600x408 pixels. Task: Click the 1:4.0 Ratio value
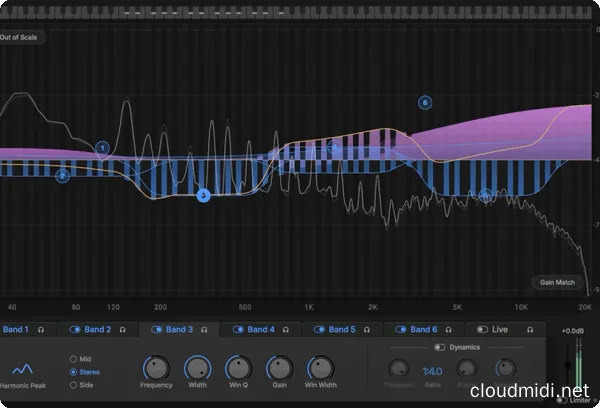click(432, 371)
